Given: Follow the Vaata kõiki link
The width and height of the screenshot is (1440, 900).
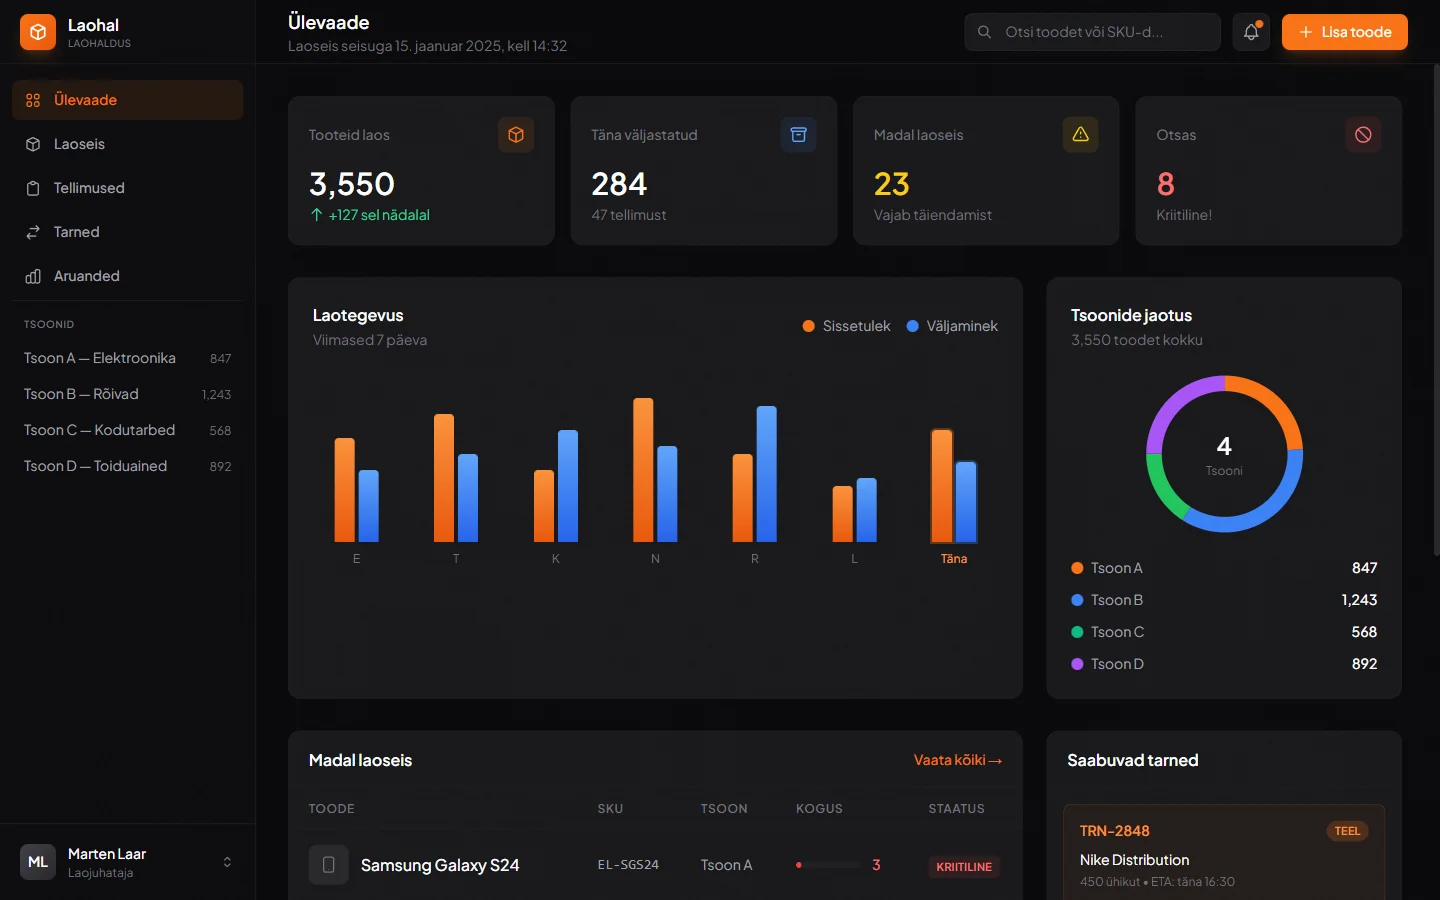Looking at the screenshot, I should (x=957, y=760).
